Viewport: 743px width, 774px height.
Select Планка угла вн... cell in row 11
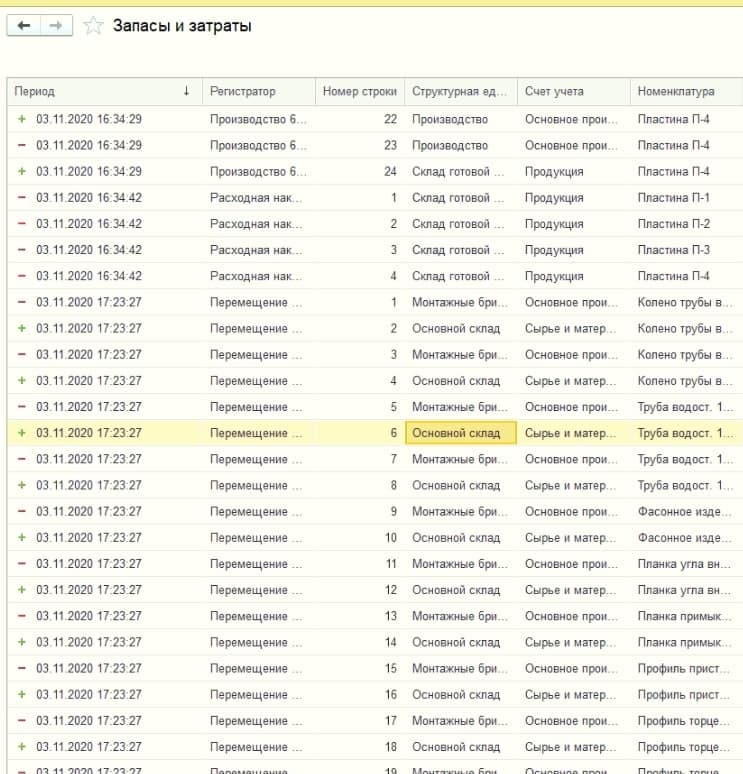(x=686, y=564)
